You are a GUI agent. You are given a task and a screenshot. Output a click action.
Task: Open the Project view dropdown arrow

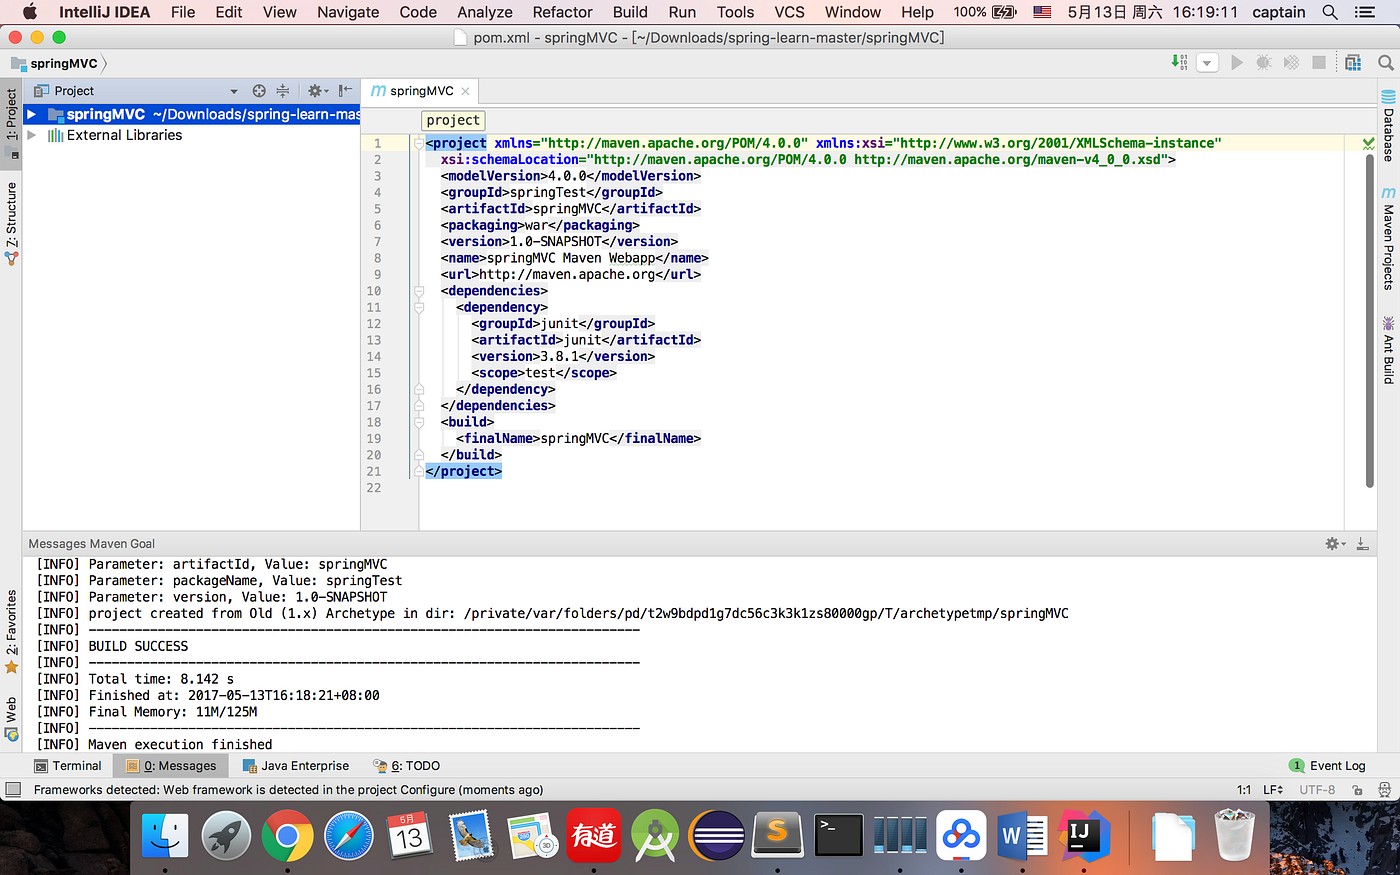(x=235, y=90)
